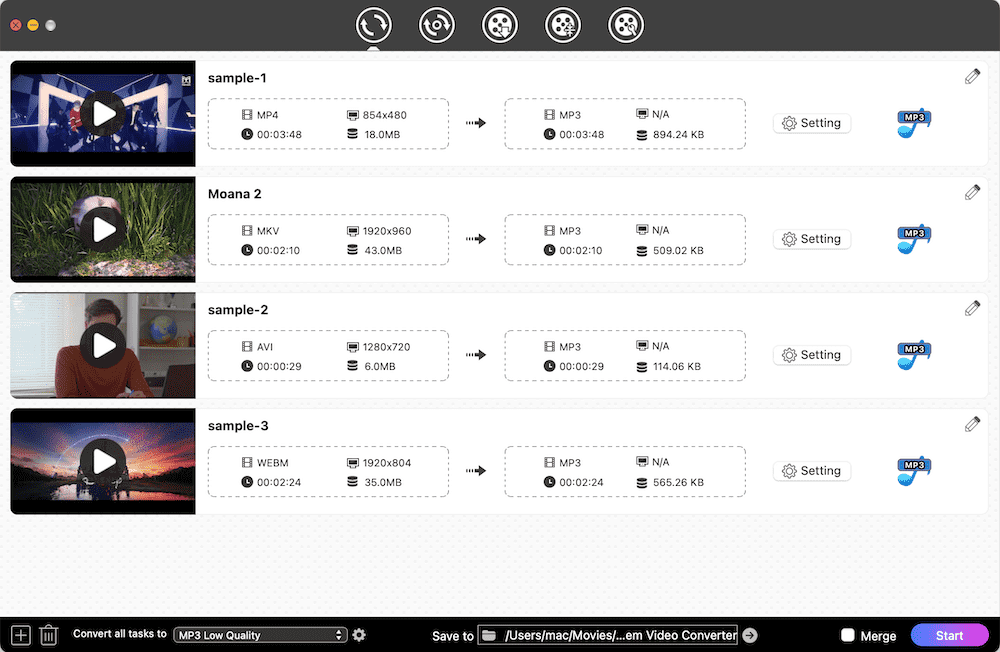Viewport: 1000px width, 652px height.
Task: Click the 1920x804 resolution value
Action: (387, 463)
